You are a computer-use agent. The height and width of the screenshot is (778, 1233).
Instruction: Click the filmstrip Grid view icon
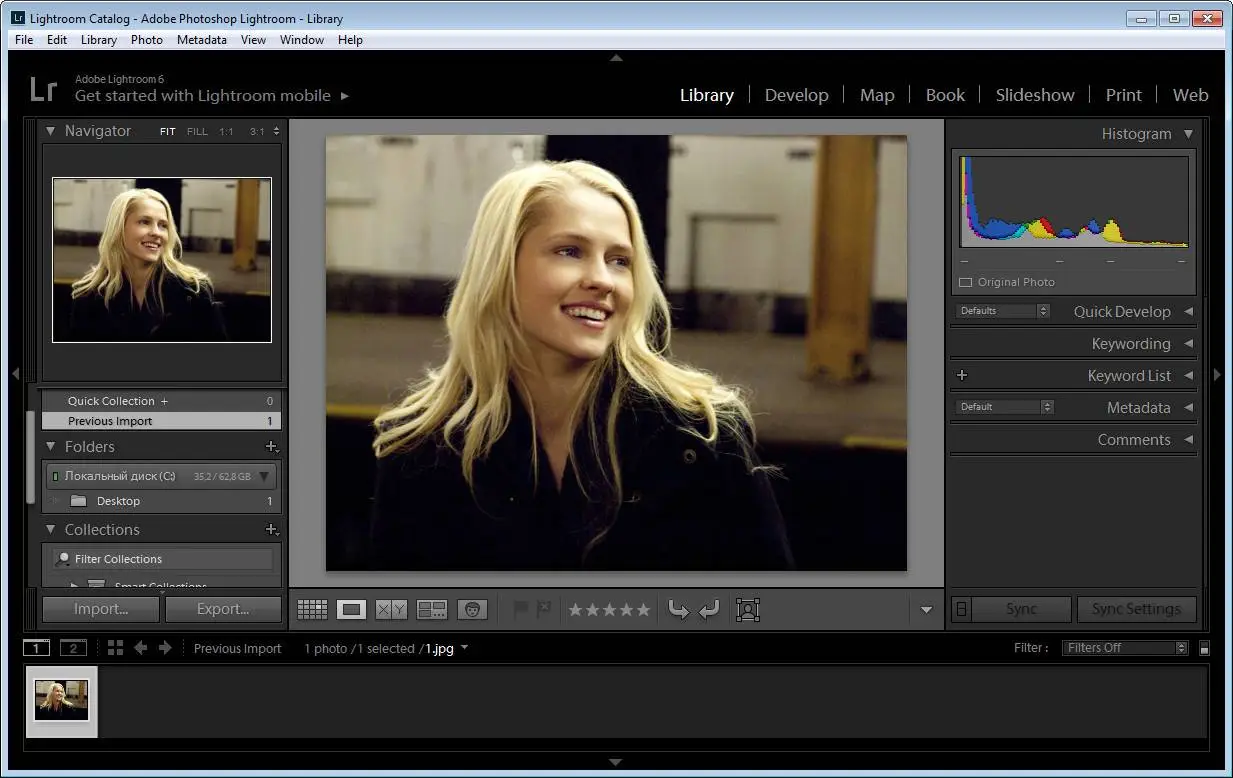[115, 648]
